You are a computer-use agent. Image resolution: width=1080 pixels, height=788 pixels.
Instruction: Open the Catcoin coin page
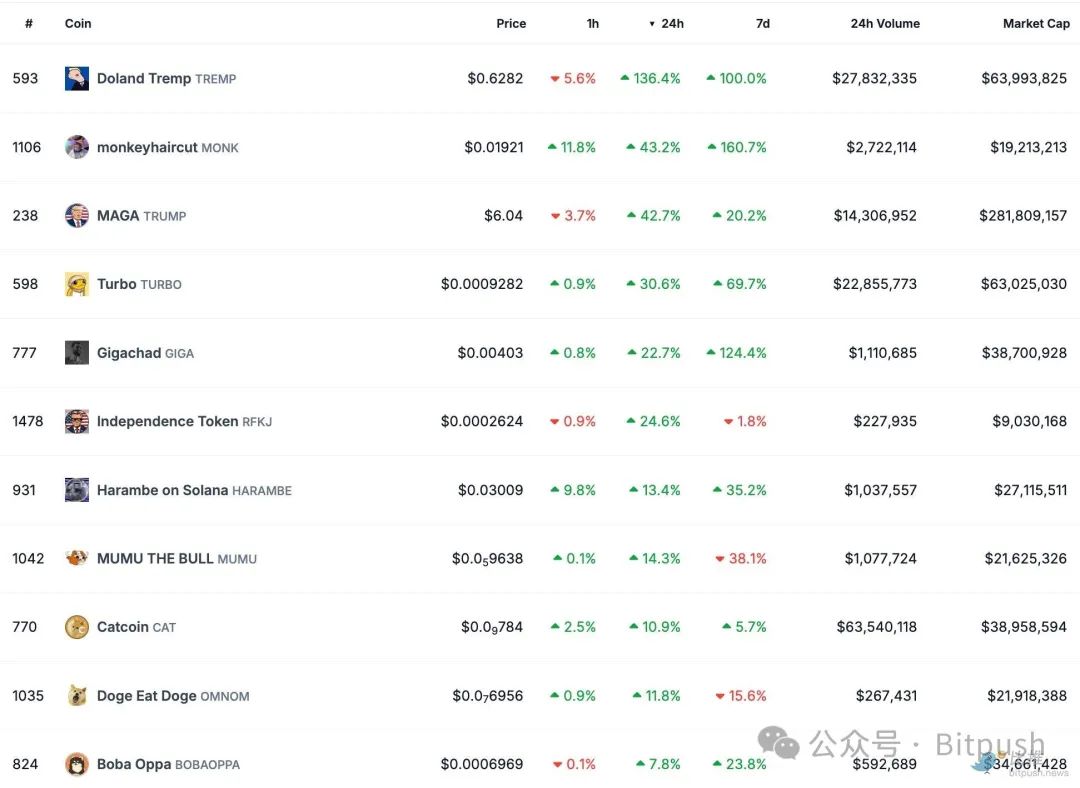[x=123, y=627]
